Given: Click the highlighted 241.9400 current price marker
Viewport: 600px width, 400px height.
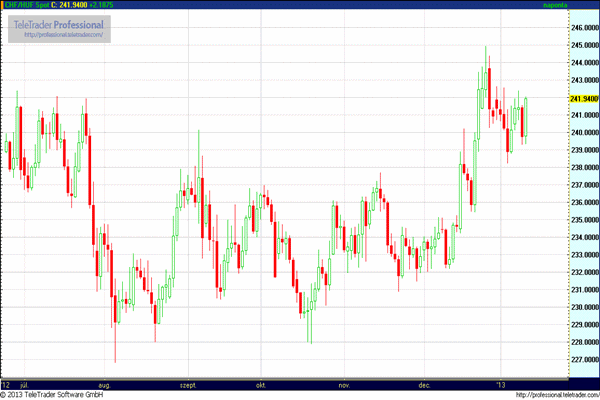Looking at the screenshot, I should tap(583, 99).
